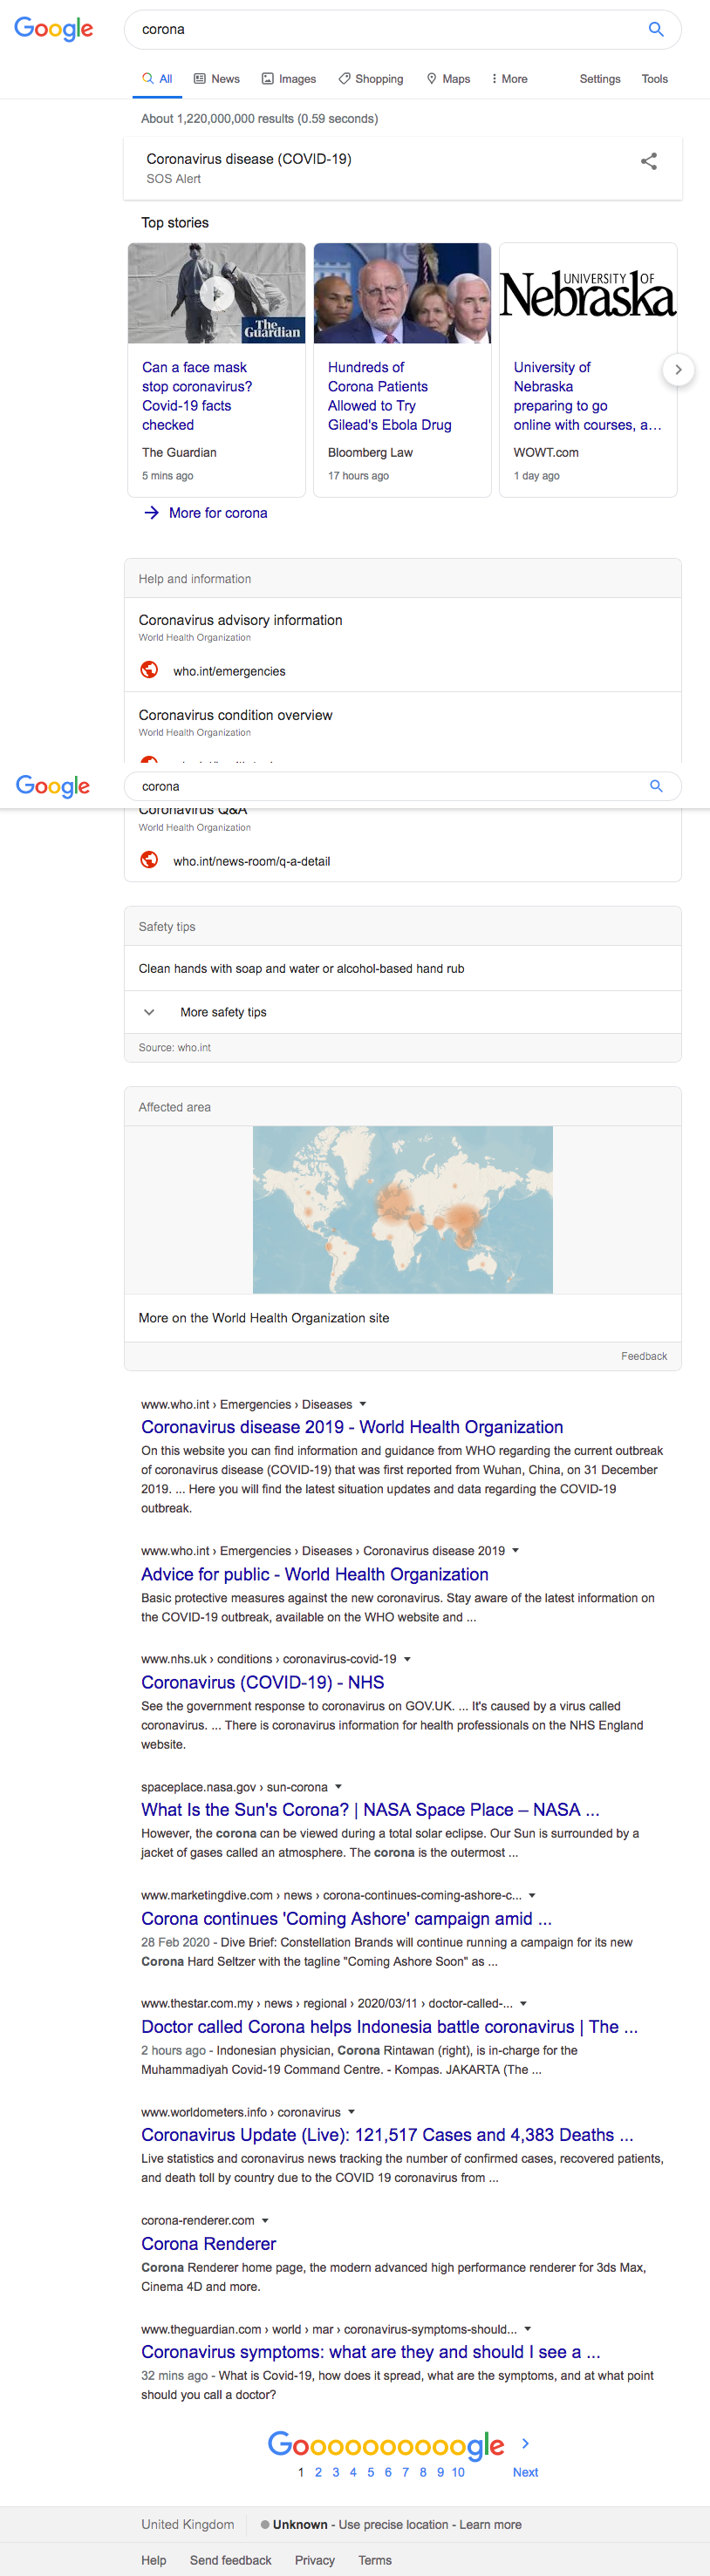Open Coronavirus disease 2019 - World Health Organization result

click(x=352, y=1427)
